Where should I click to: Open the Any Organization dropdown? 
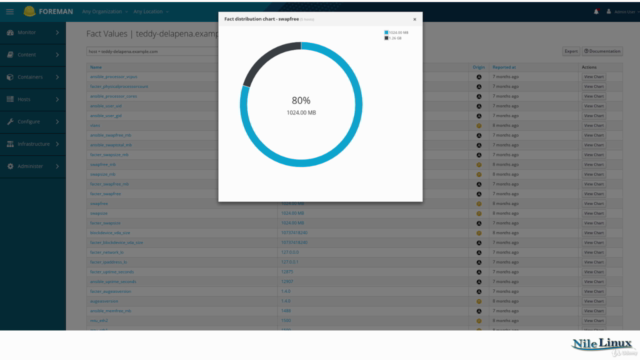tap(105, 11)
